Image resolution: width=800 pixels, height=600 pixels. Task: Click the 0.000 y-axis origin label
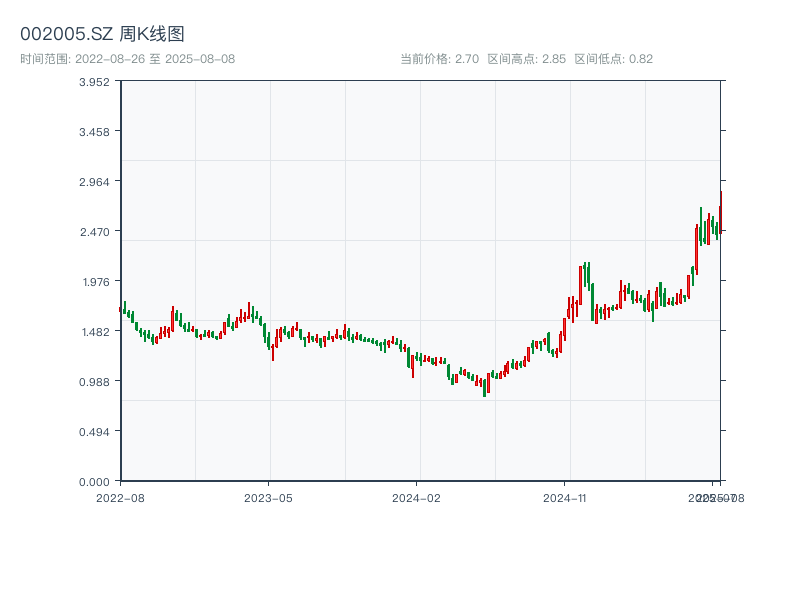pyautogui.click(x=94, y=481)
